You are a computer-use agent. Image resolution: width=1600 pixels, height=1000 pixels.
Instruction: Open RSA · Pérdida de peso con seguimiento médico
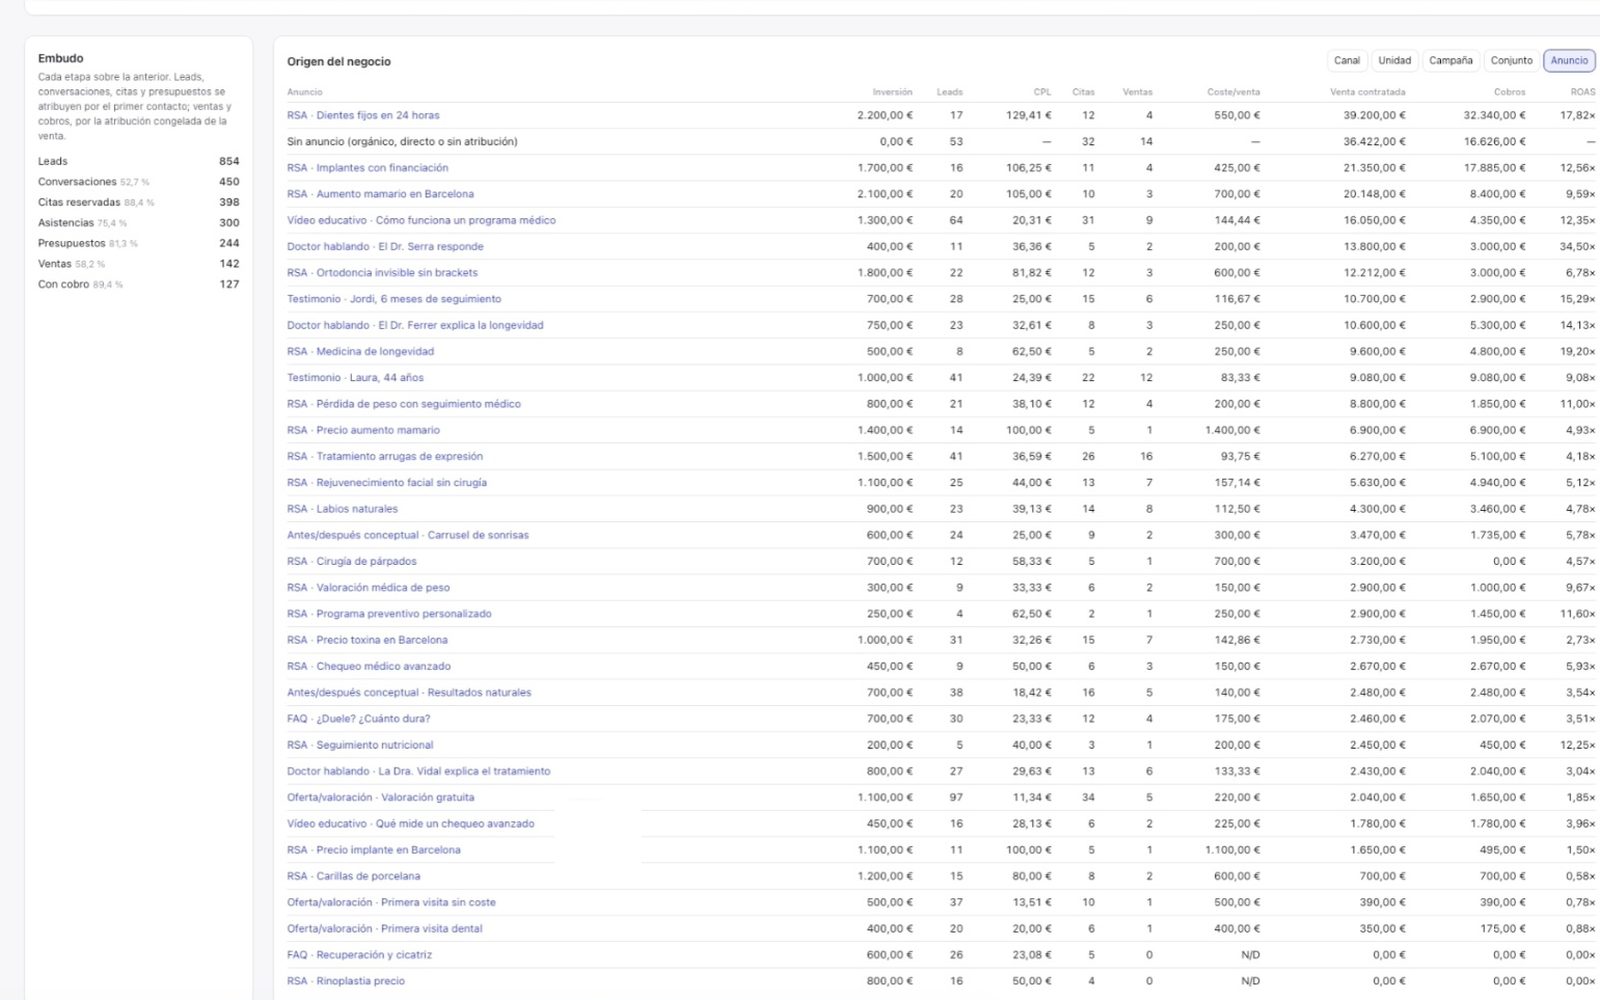pyautogui.click(x=404, y=404)
